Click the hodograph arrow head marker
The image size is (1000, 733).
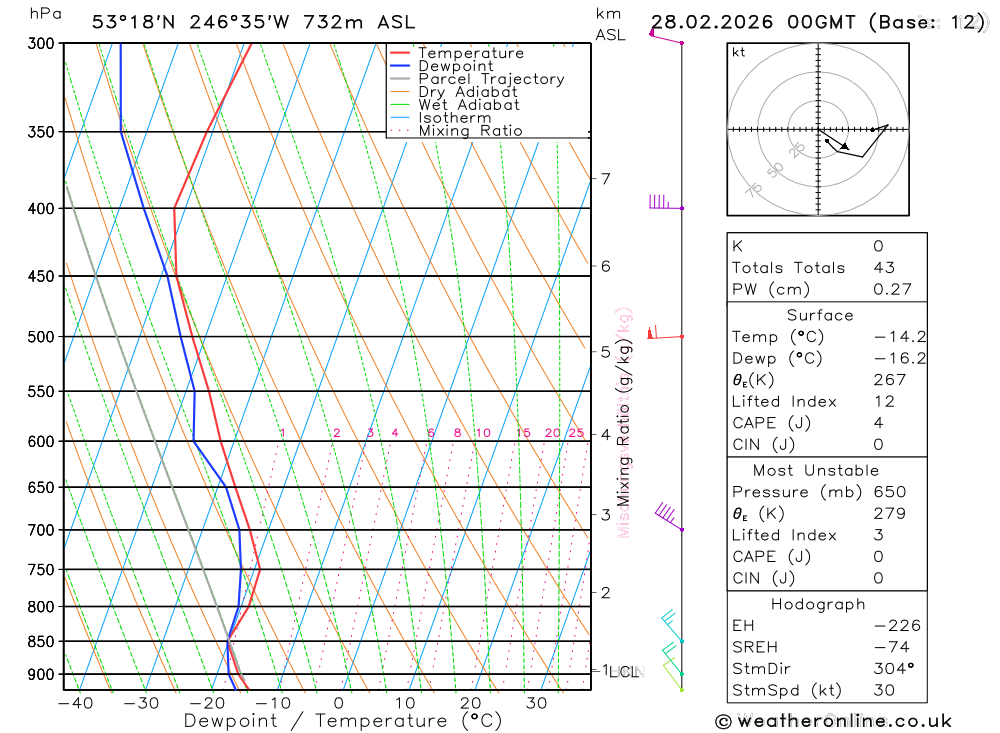[x=844, y=146]
